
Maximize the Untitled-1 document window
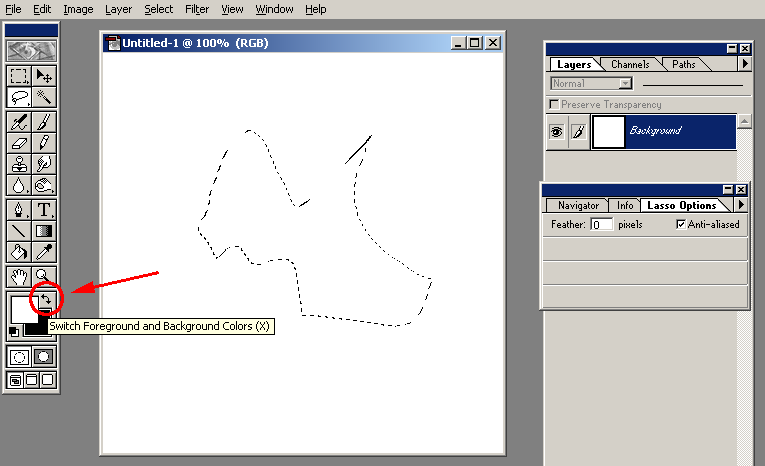[x=474, y=43]
